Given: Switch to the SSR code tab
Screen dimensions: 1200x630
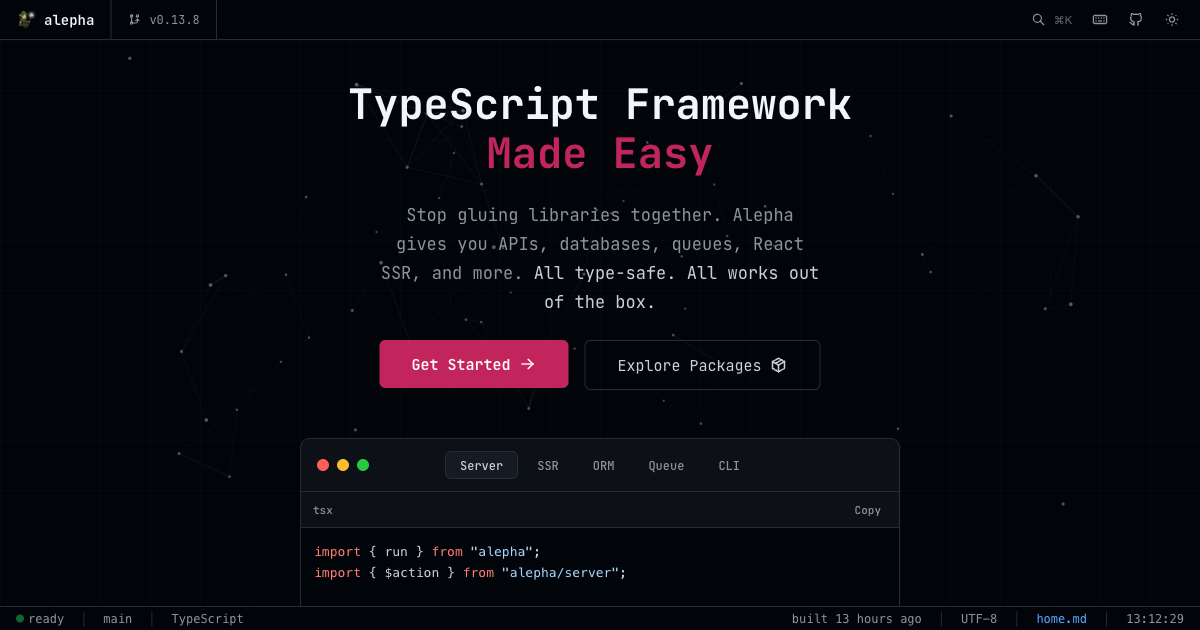Looking at the screenshot, I should point(548,465).
